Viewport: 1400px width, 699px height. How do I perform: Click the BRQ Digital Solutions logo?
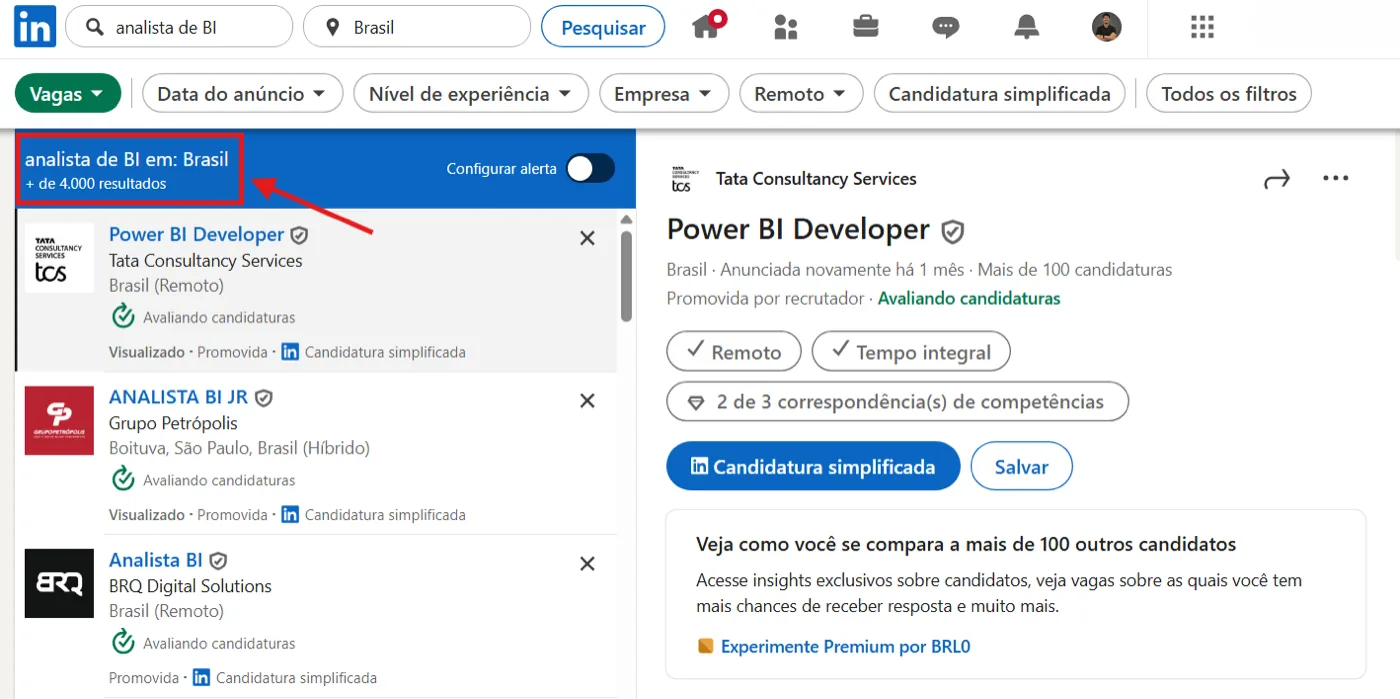tap(59, 584)
